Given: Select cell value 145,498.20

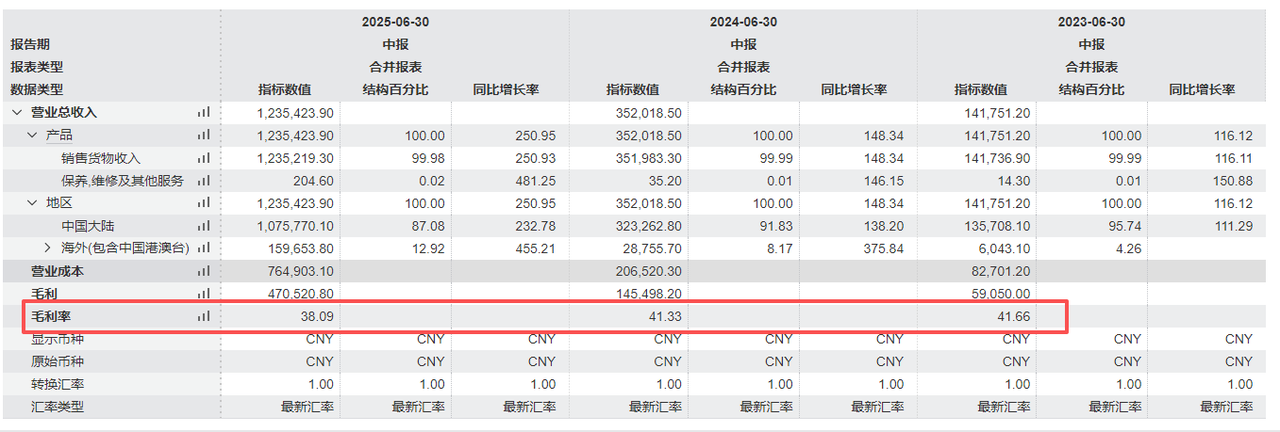Looking at the screenshot, I should pyautogui.click(x=650, y=293).
